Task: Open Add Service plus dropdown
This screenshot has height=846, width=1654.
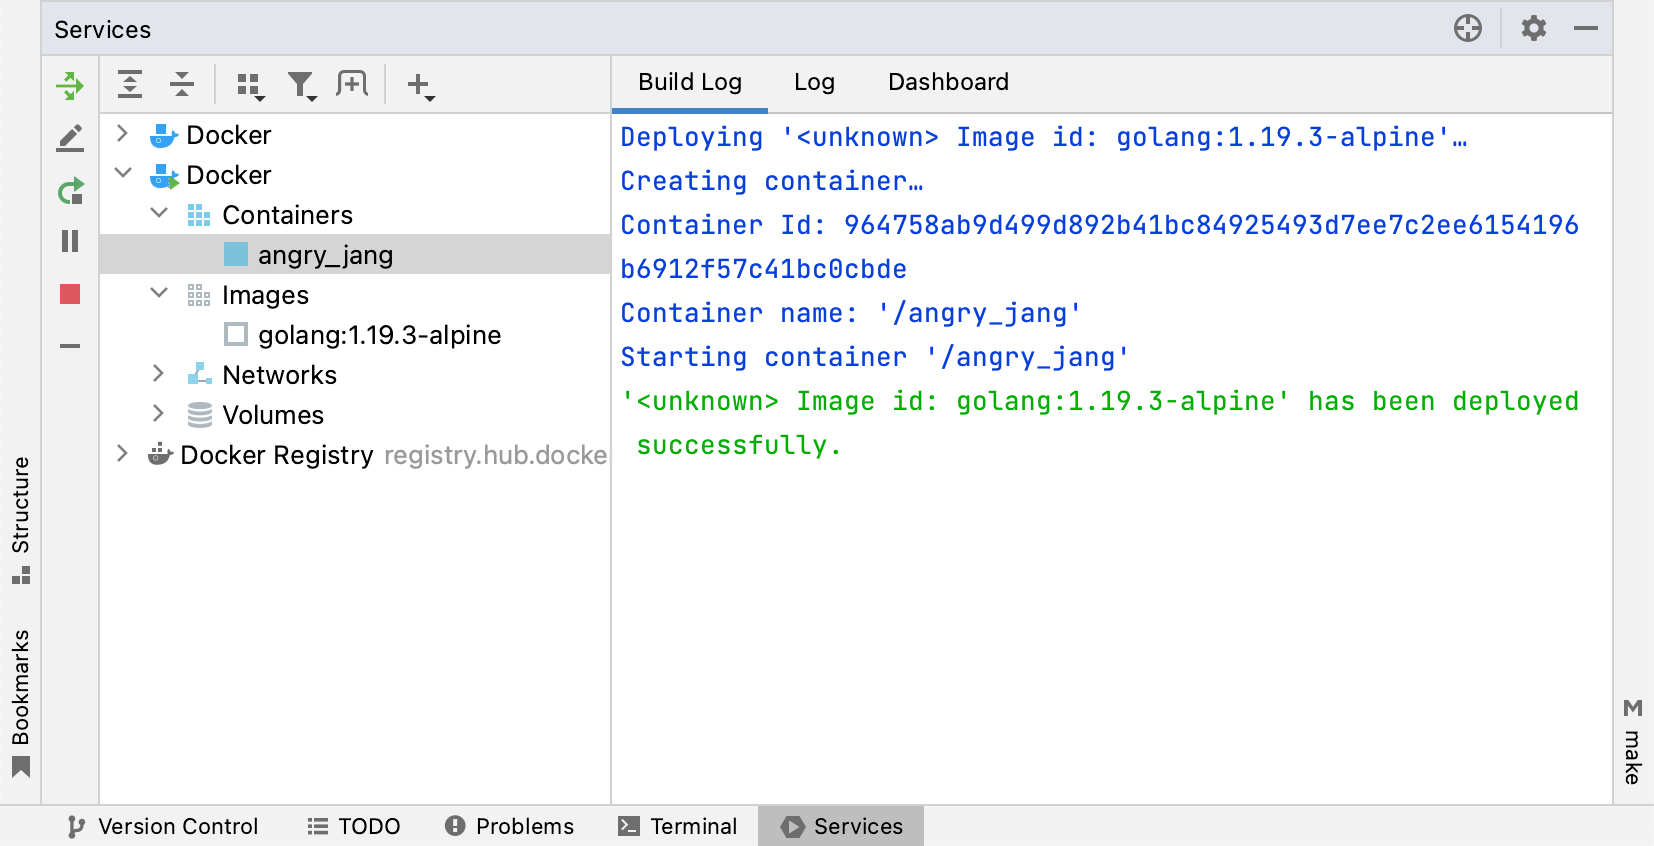Action: 421,86
